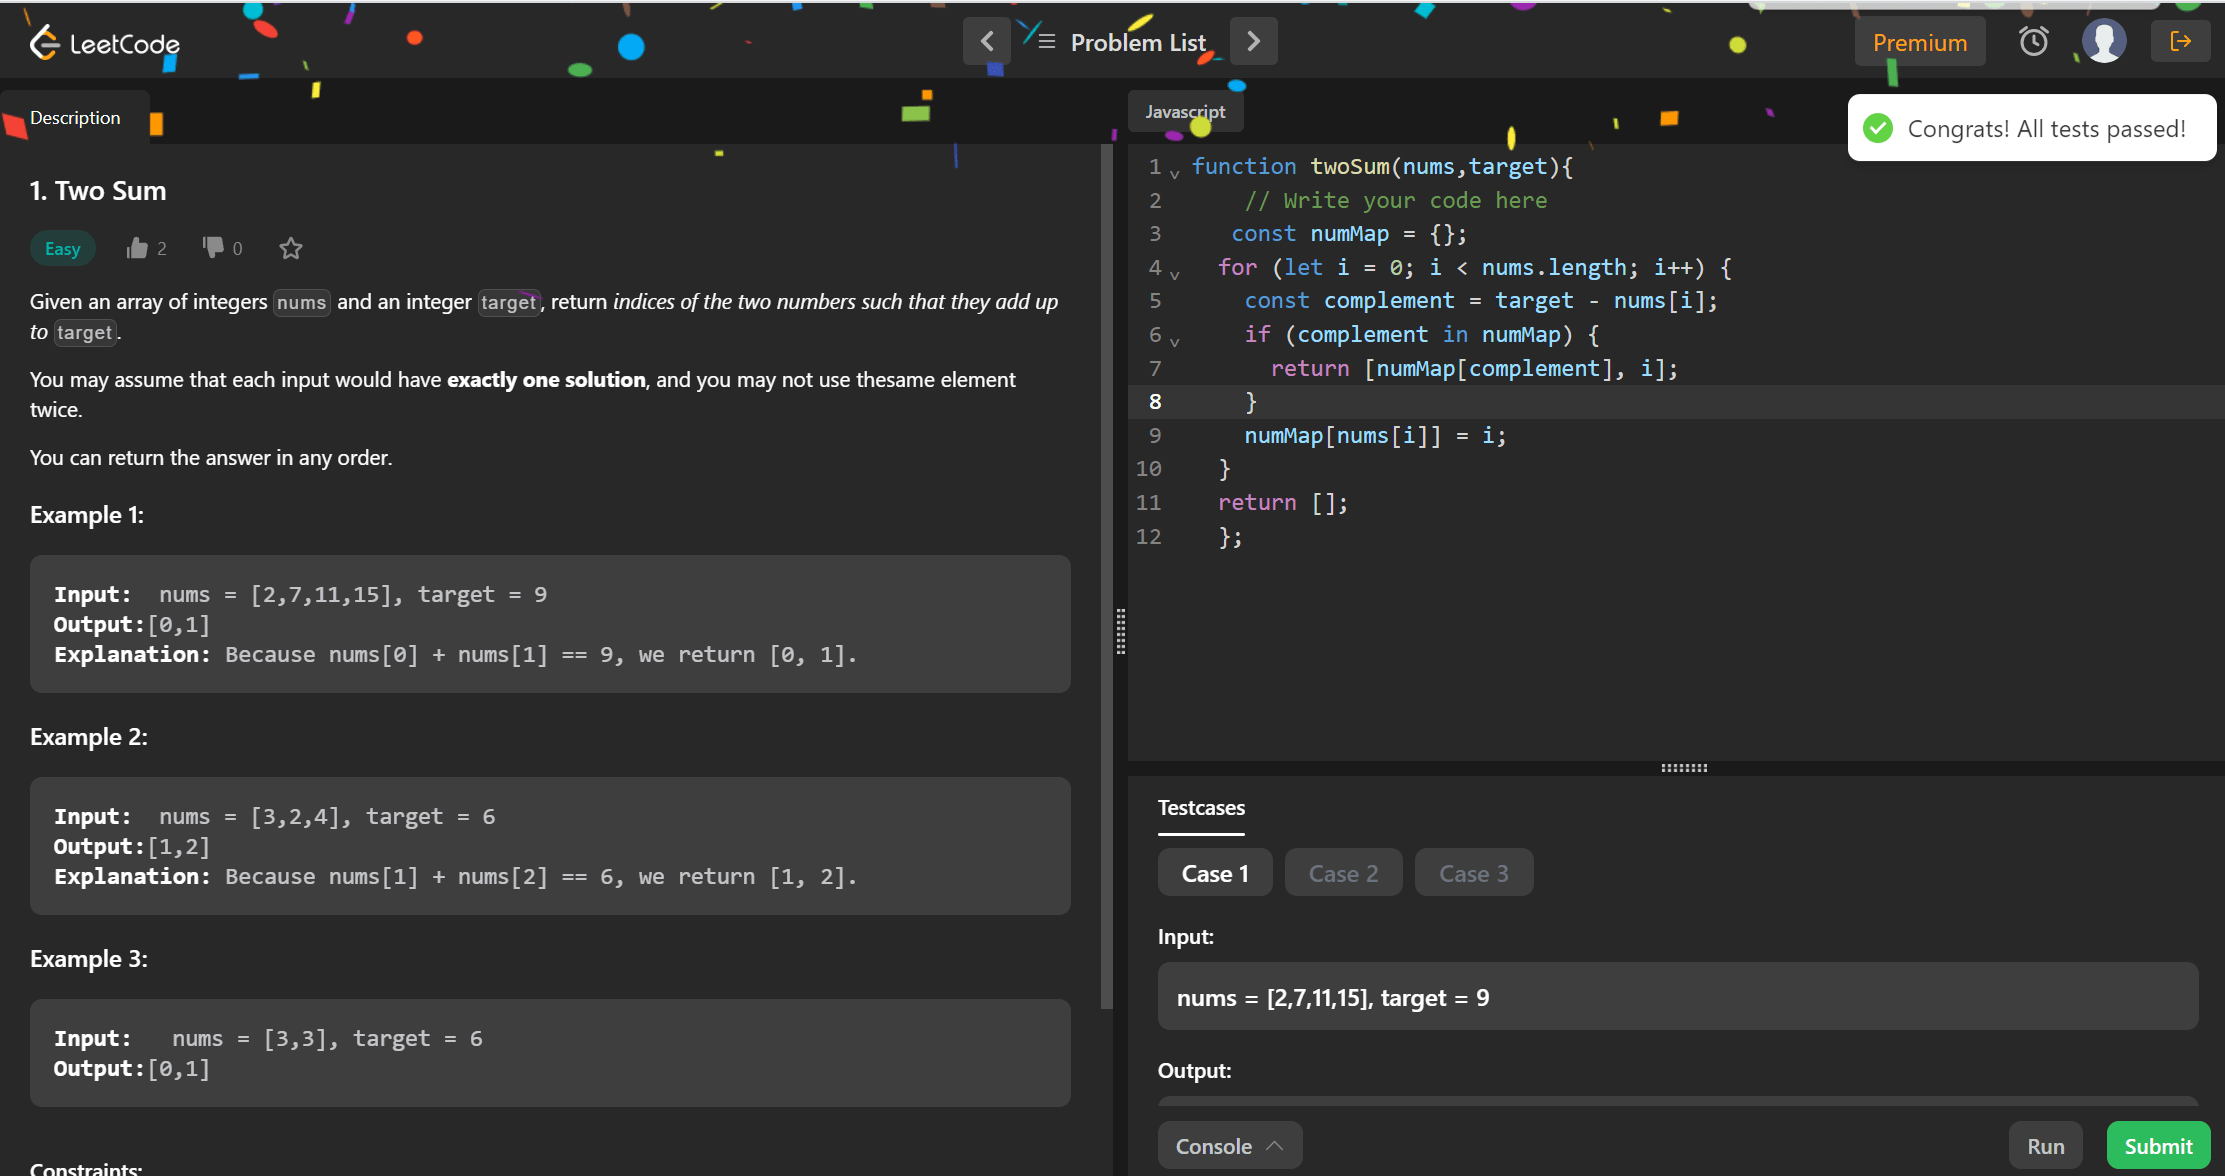This screenshot has width=2225, height=1176.
Task: Click the Premium button
Action: 1919,43
